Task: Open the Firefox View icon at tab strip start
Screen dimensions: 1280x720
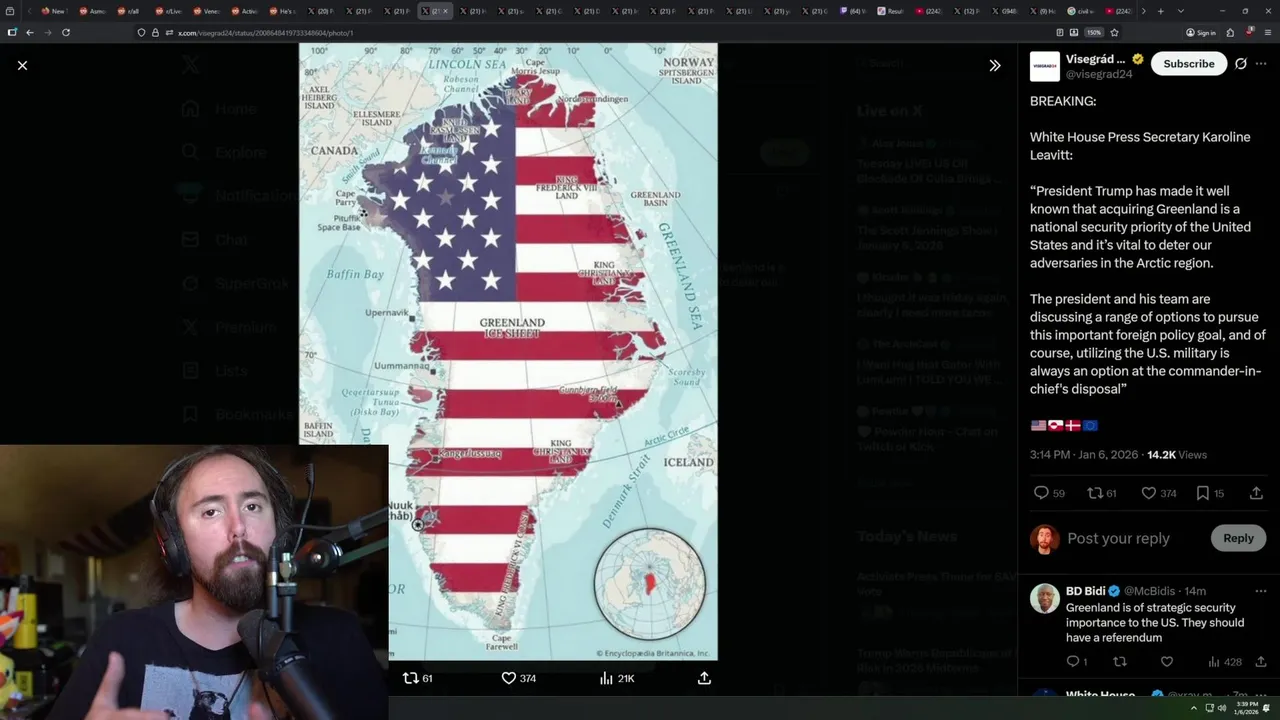Action: click(9, 11)
